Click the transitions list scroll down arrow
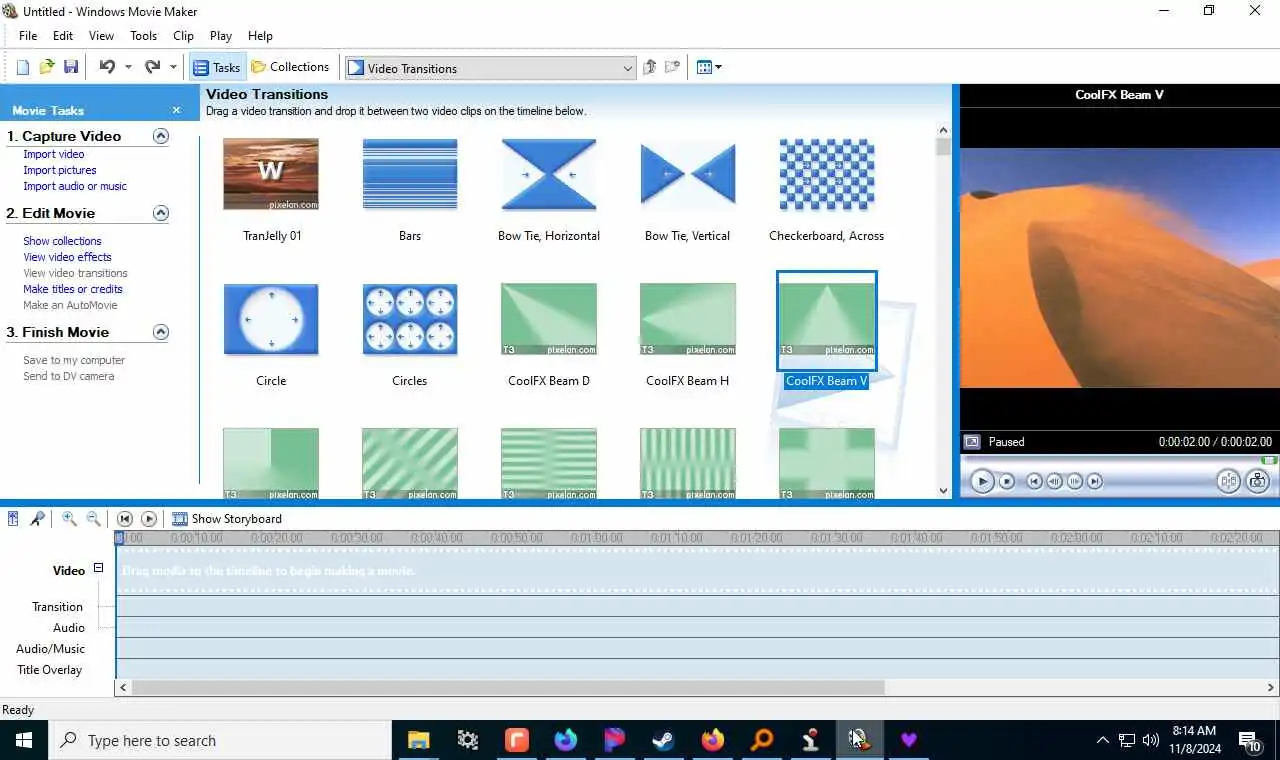The image size is (1280, 760). (943, 490)
